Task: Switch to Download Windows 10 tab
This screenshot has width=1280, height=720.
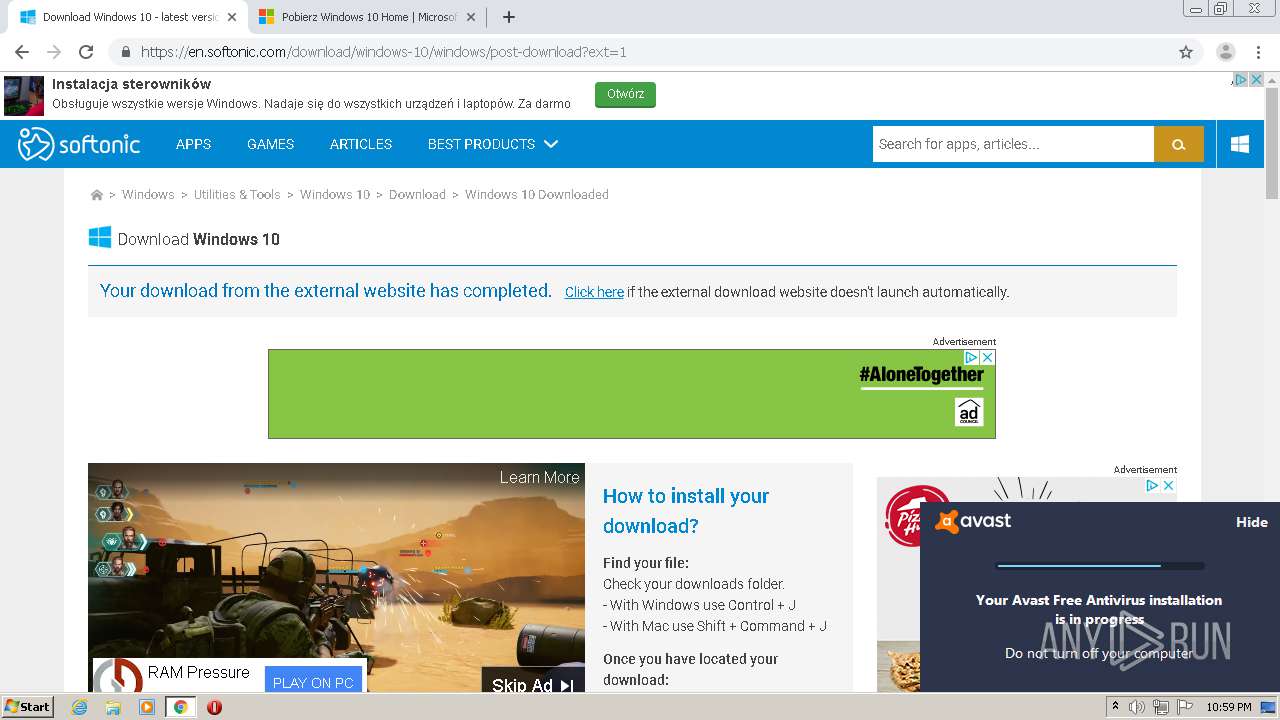Action: point(128,17)
